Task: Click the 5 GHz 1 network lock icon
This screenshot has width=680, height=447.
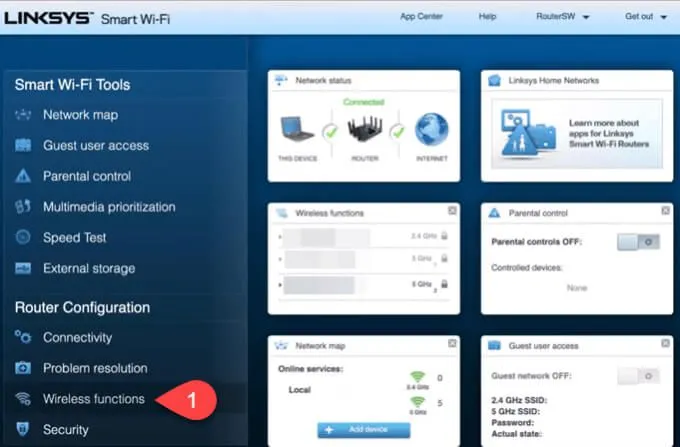Action: (444, 258)
